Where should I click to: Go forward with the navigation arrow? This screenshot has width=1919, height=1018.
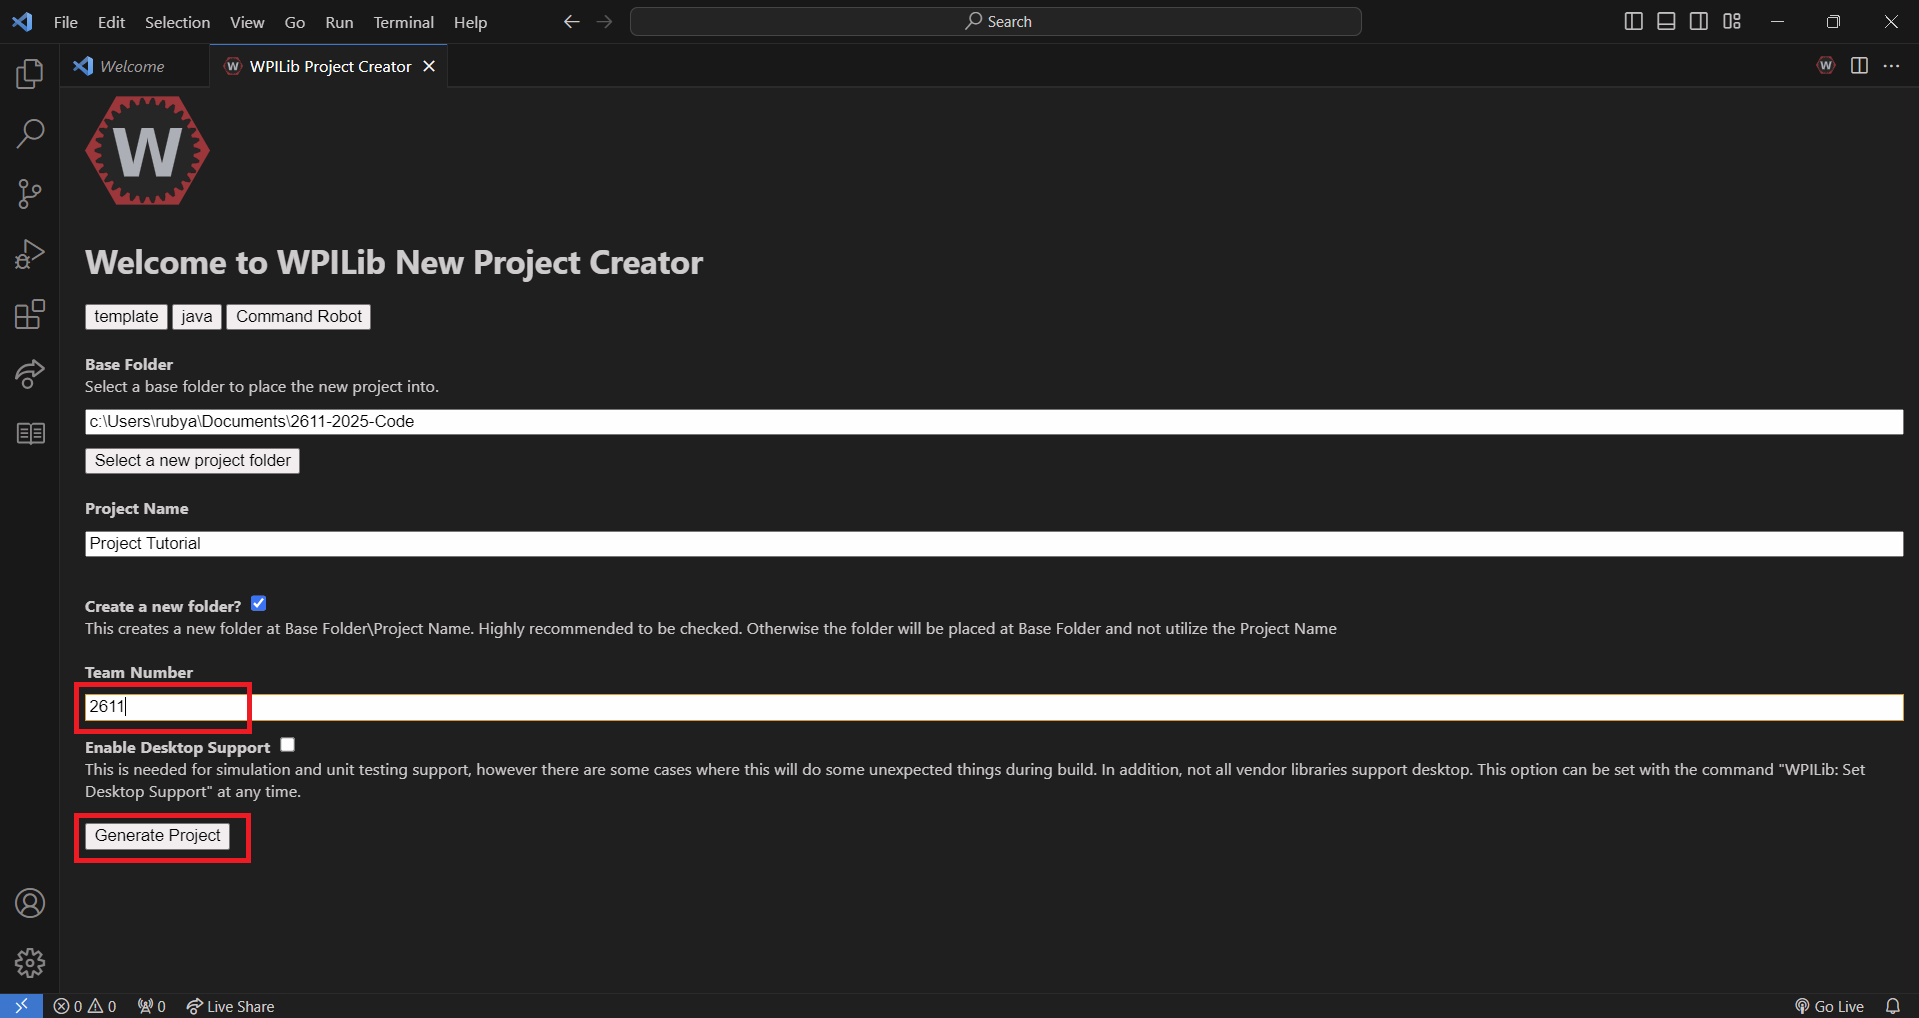click(x=604, y=22)
